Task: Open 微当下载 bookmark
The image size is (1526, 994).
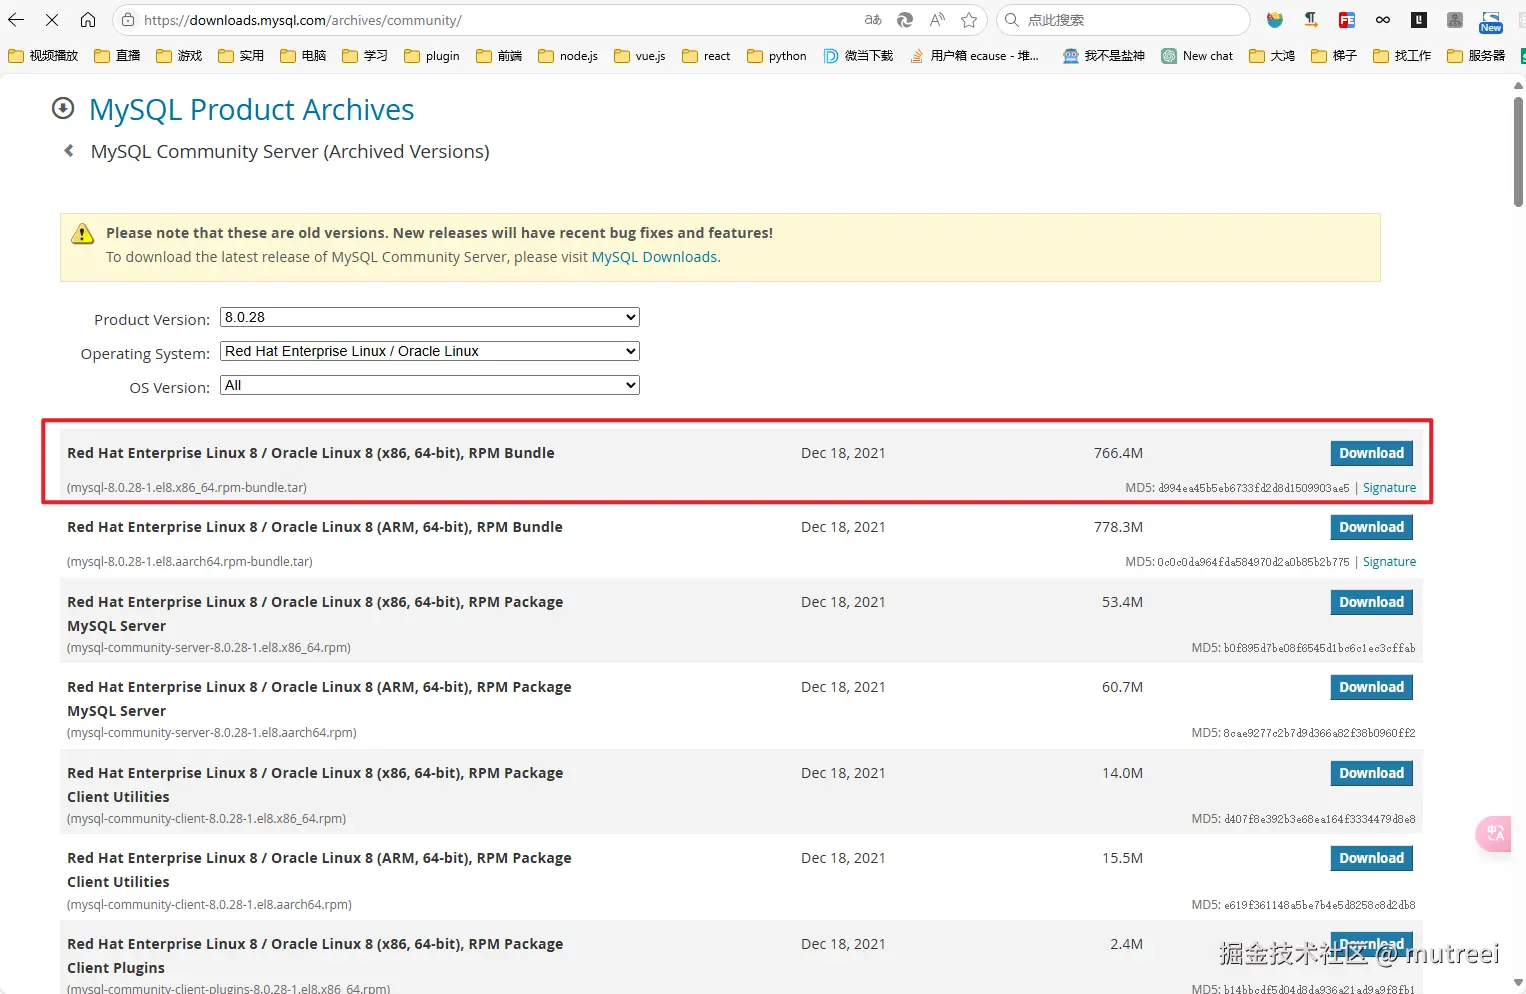Action: click(x=858, y=56)
